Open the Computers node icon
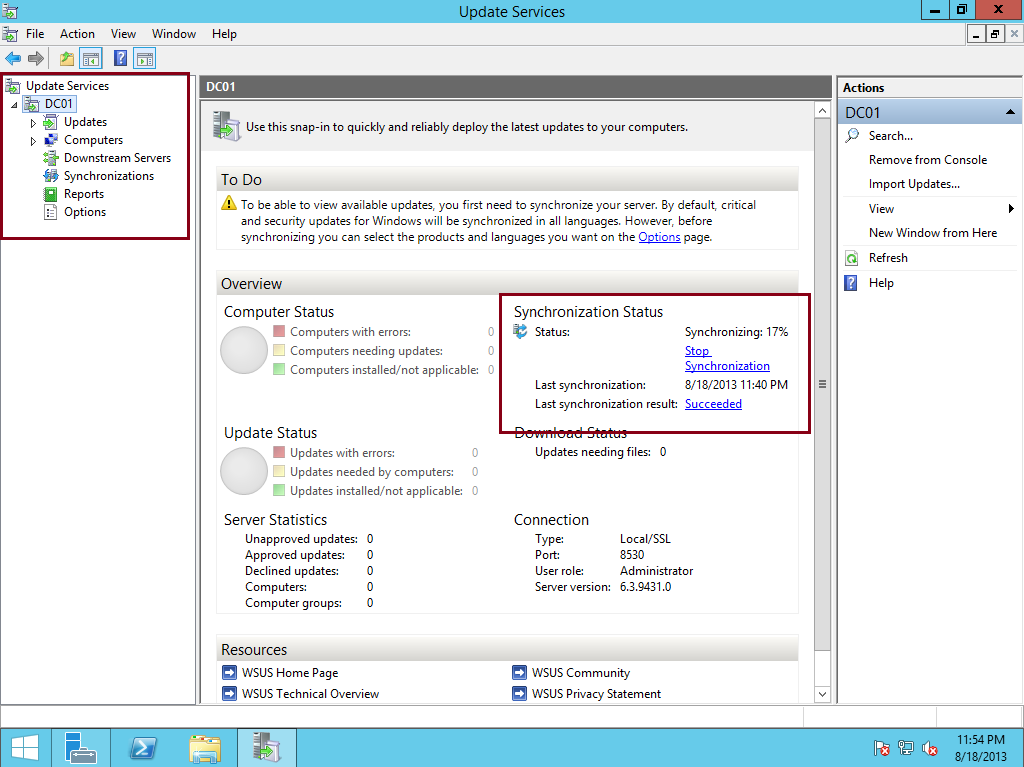This screenshot has height=767, width=1024. pos(50,140)
